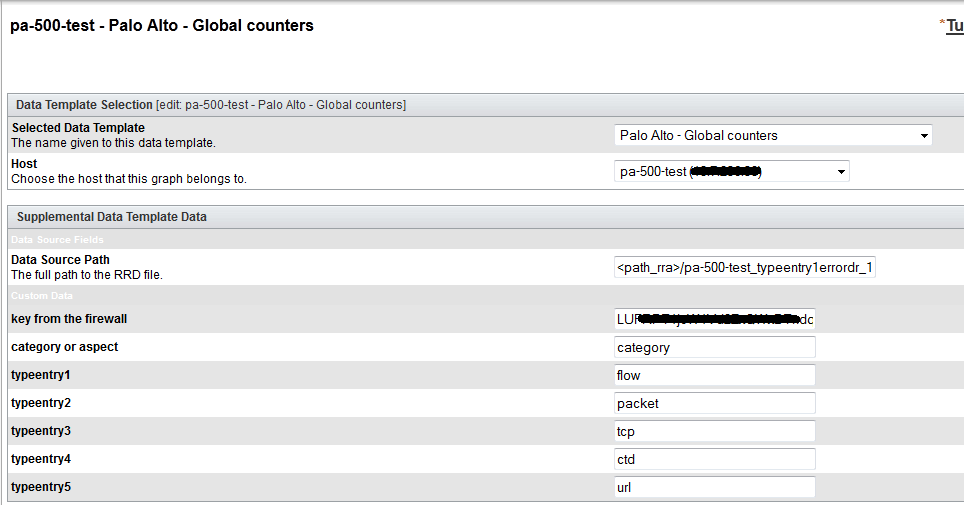Image resolution: width=964 pixels, height=505 pixels.
Task: Click typeentry3 field containing tcp
Action: tap(714, 431)
